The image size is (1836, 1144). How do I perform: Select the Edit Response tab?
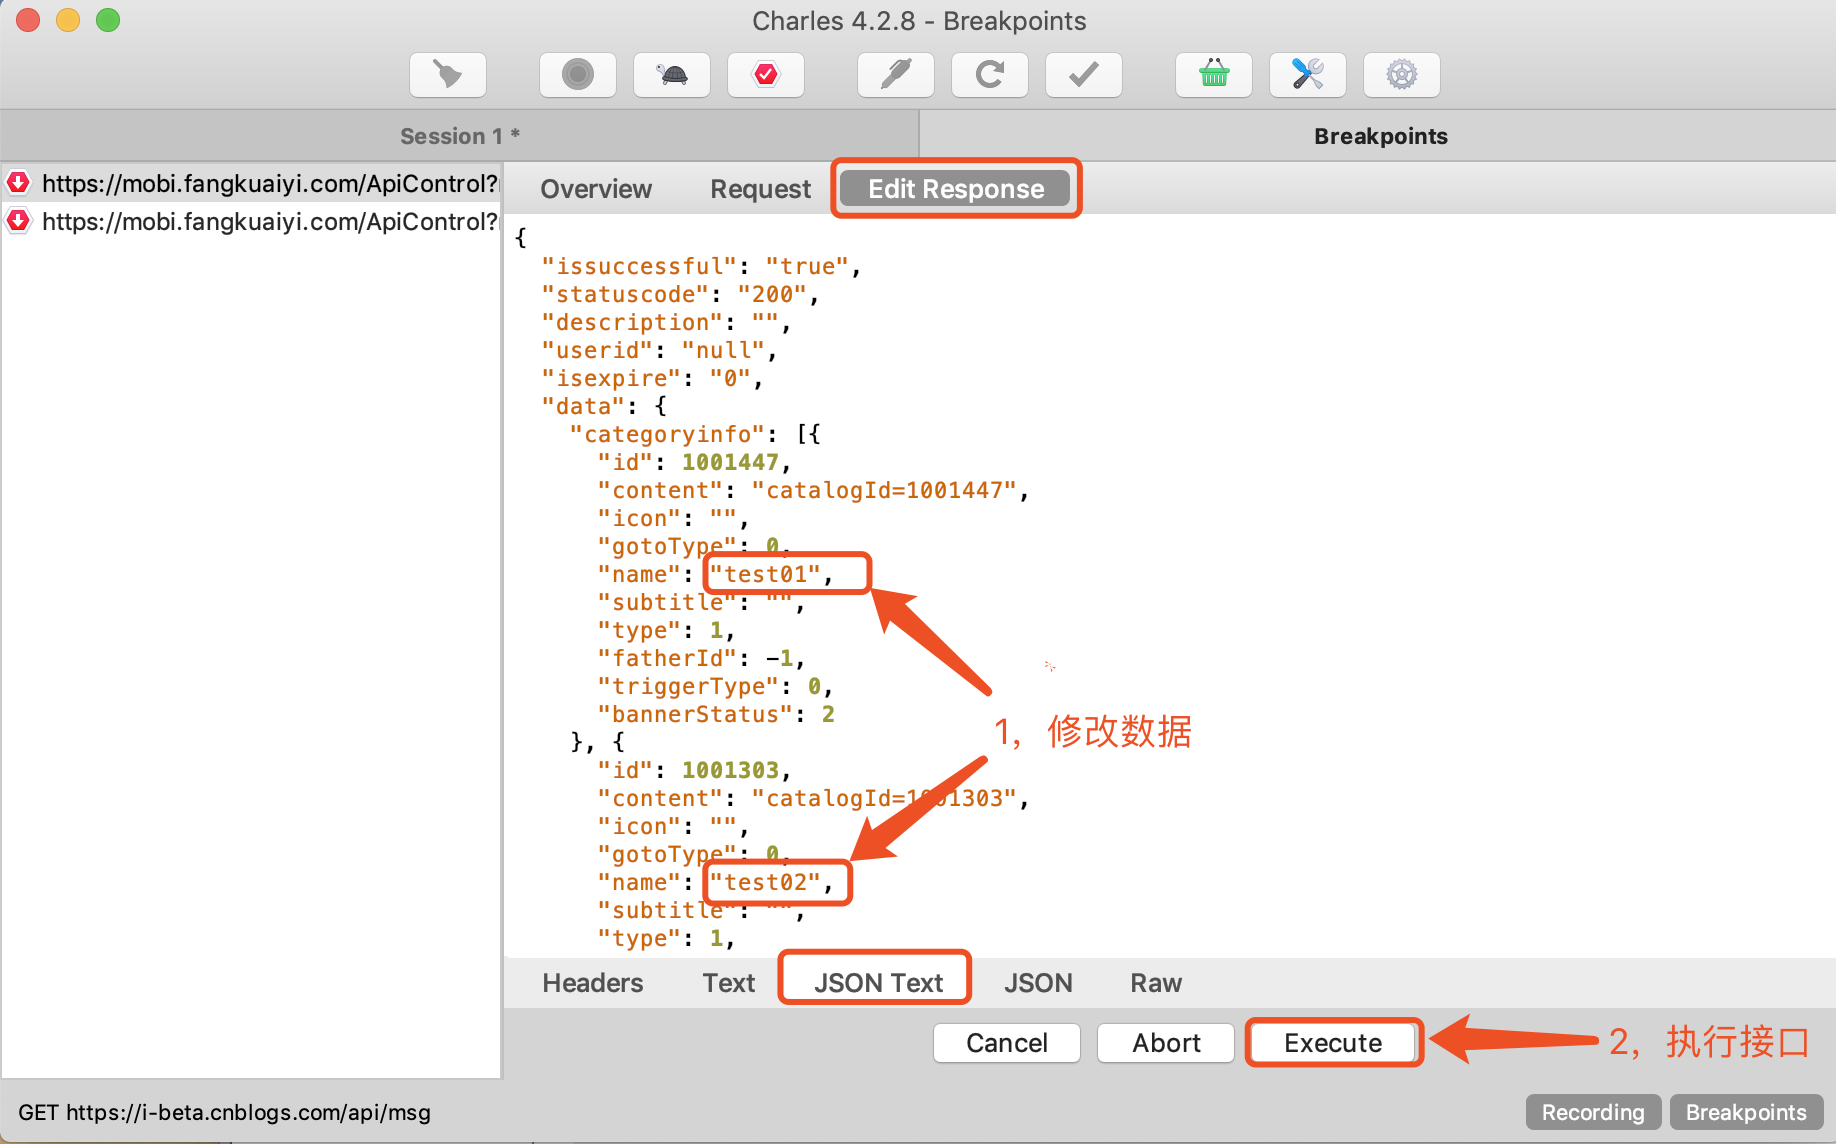pyautogui.click(x=956, y=189)
